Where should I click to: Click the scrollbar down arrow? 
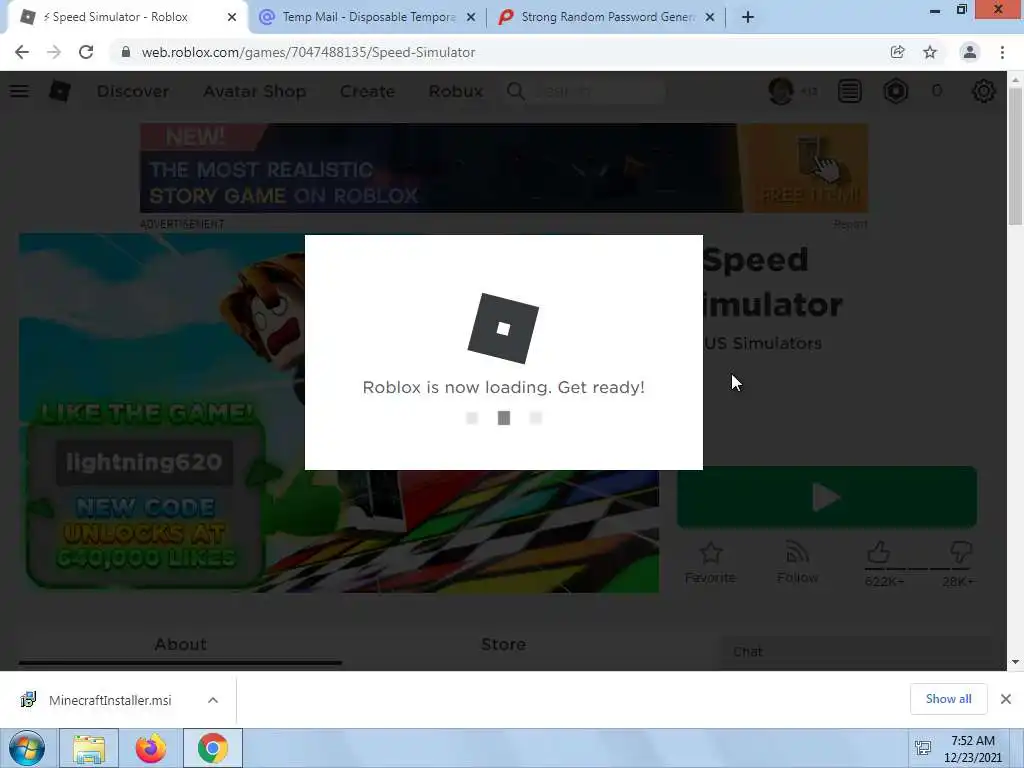(x=1015, y=662)
